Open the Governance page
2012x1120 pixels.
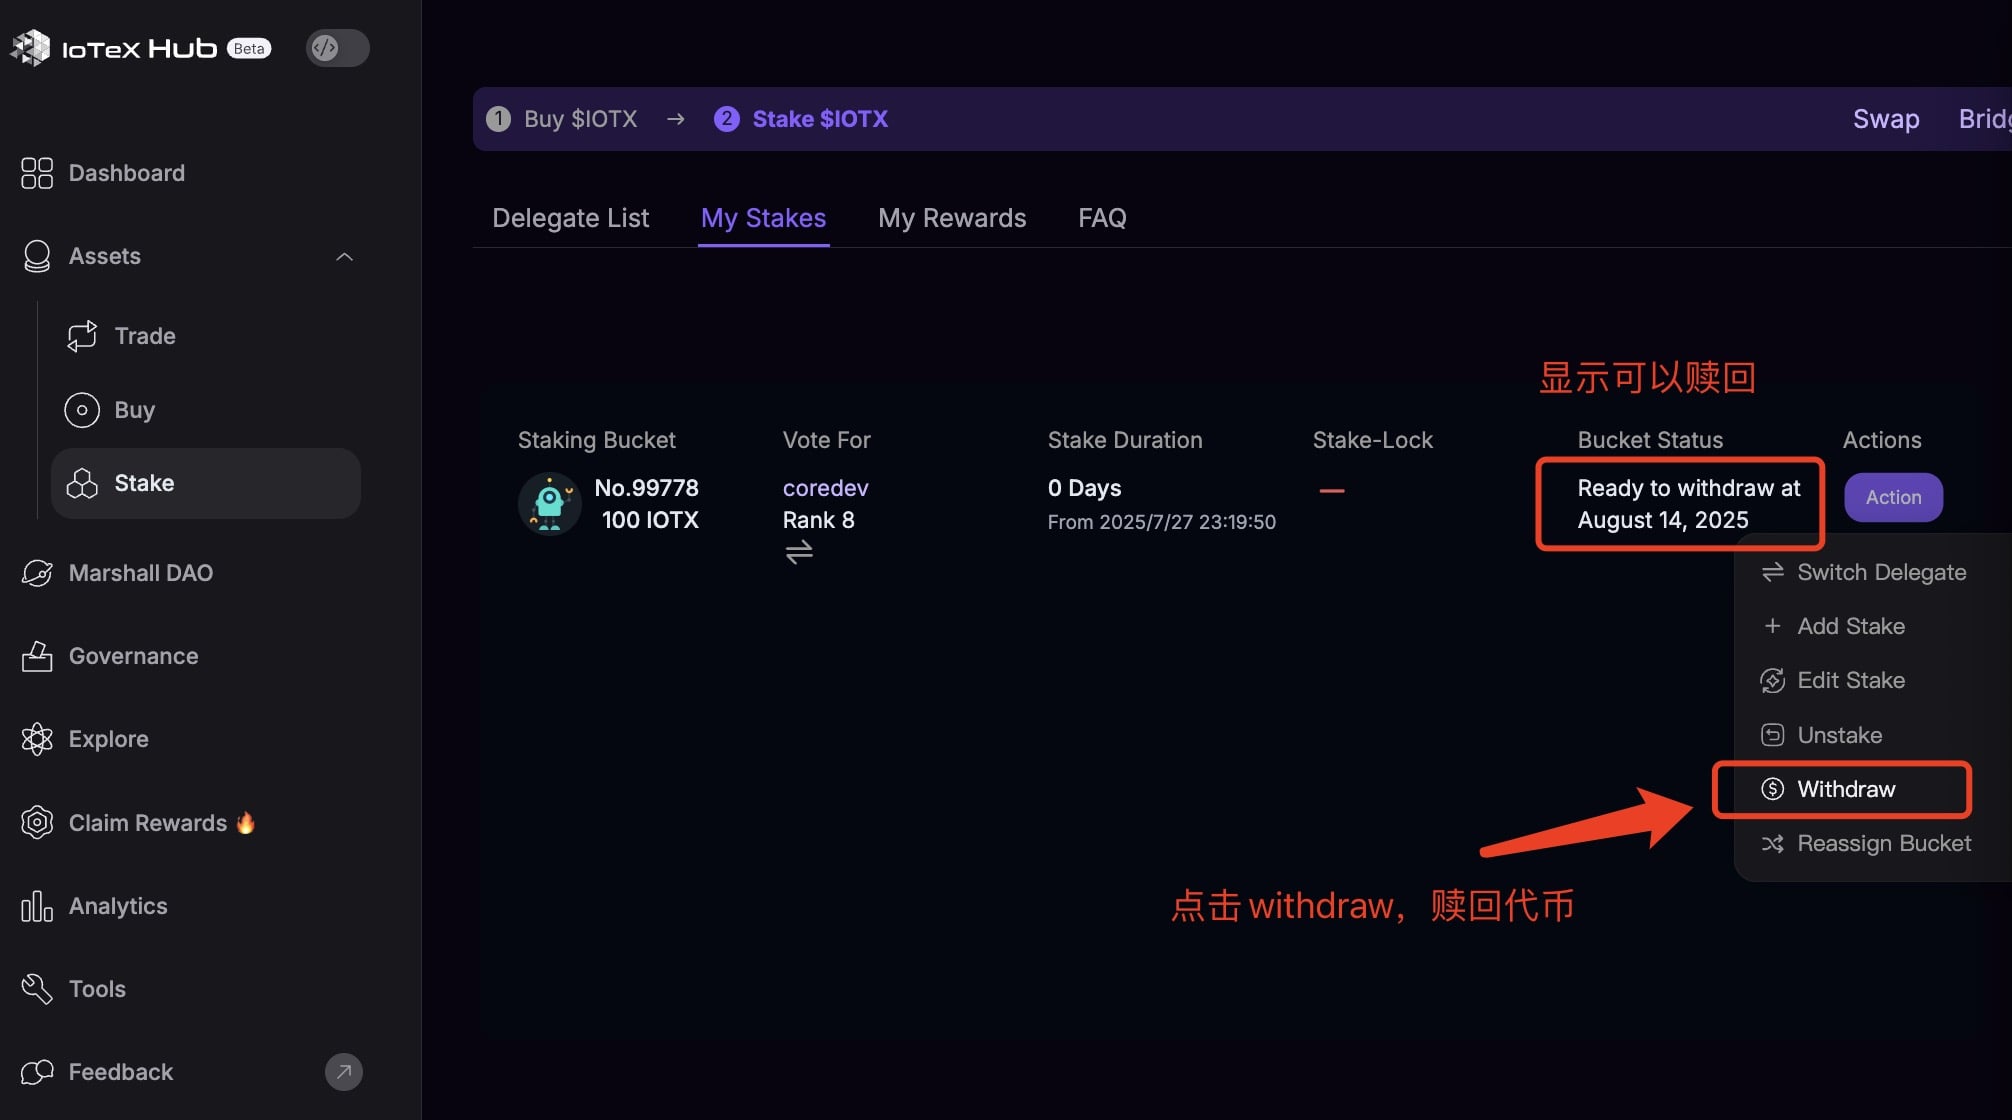[133, 656]
